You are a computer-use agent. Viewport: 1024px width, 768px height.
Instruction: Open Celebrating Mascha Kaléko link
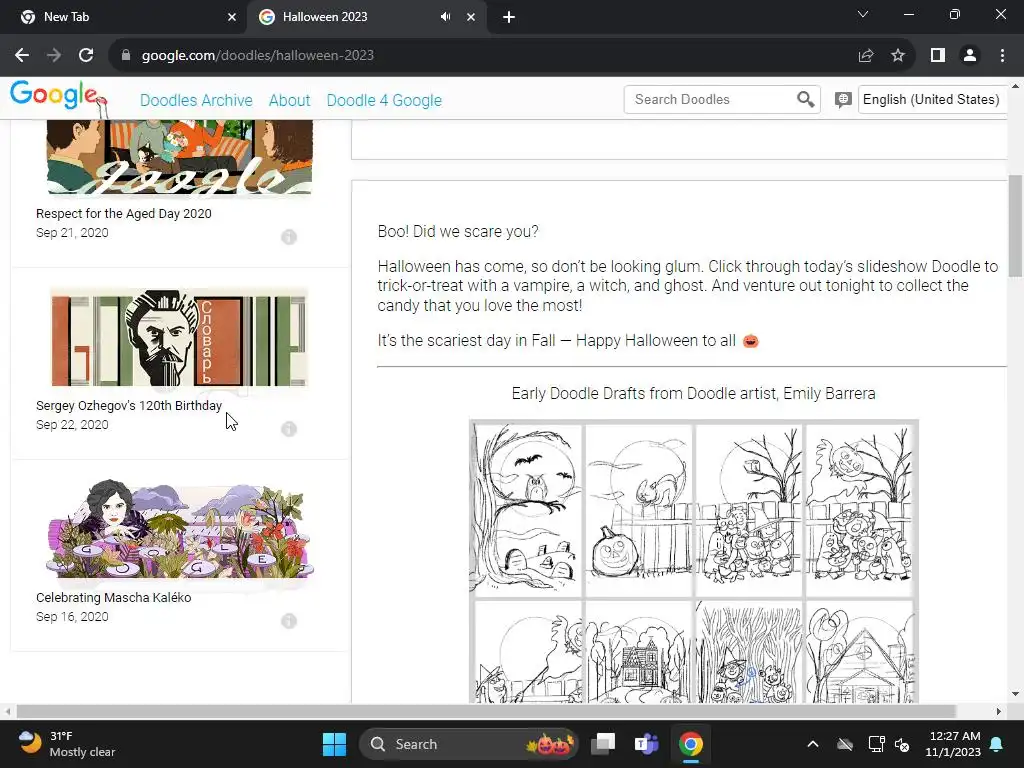(x=114, y=598)
